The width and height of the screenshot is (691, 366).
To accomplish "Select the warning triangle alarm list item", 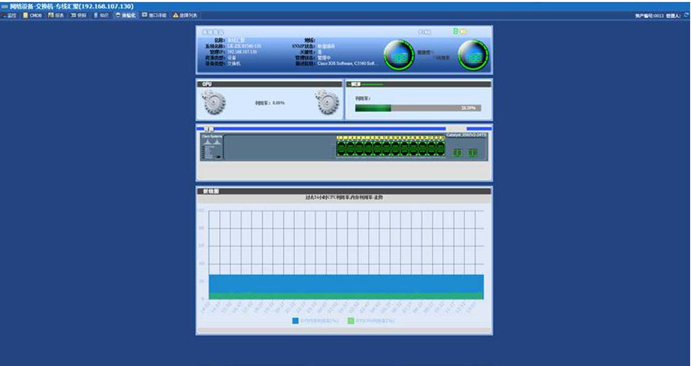I will click(185, 15).
